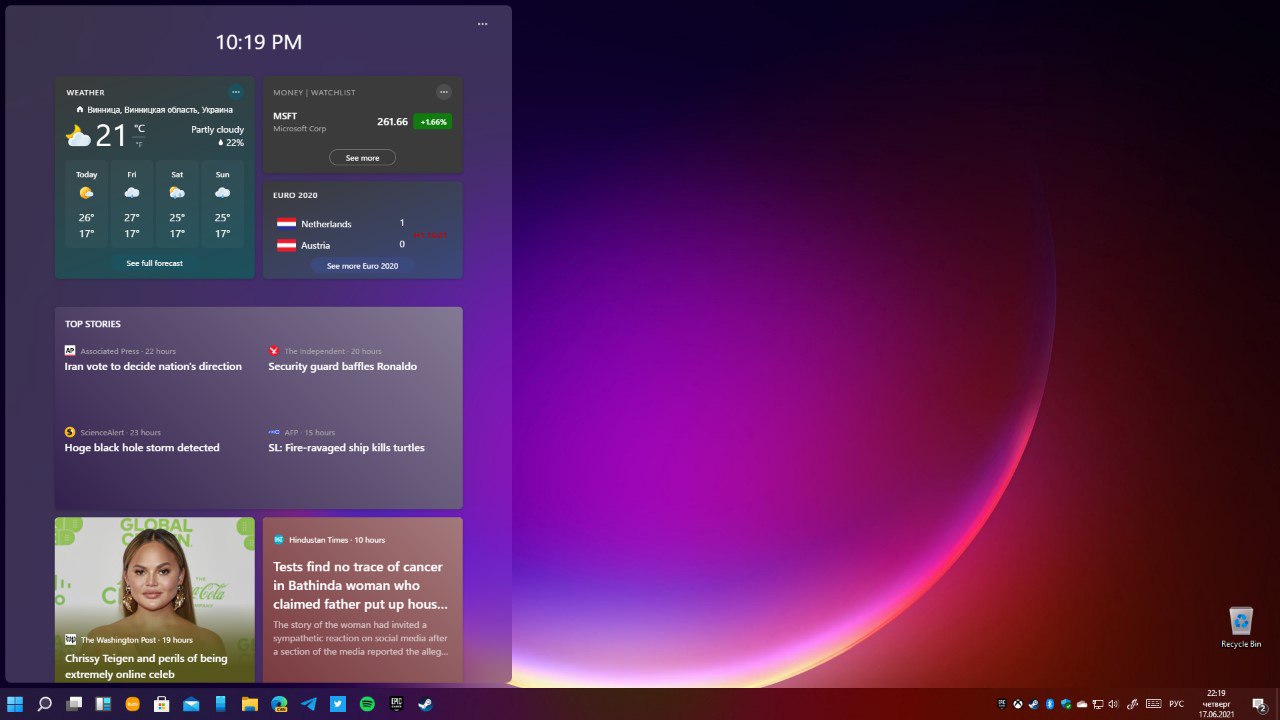This screenshot has width=1280, height=720.
Task: Open the Start menu
Action: [15, 704]
